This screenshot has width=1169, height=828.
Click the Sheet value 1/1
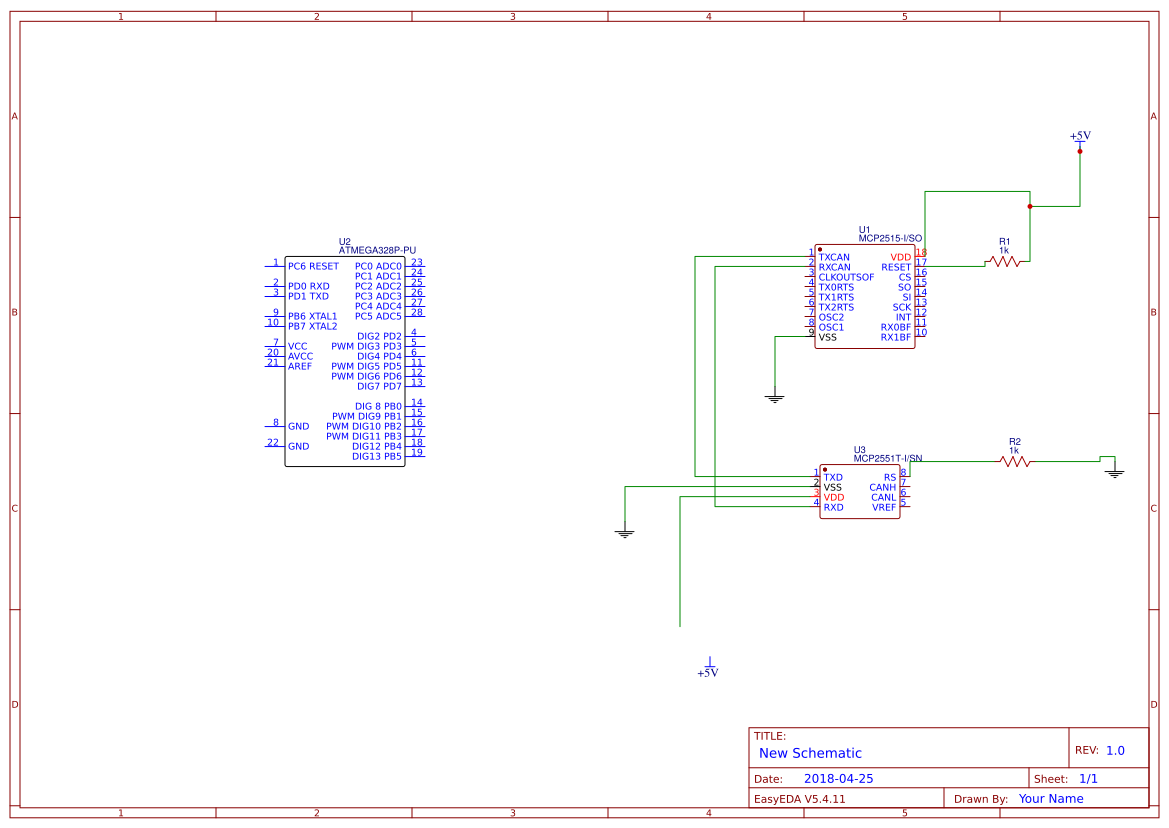pos(1088,779)
